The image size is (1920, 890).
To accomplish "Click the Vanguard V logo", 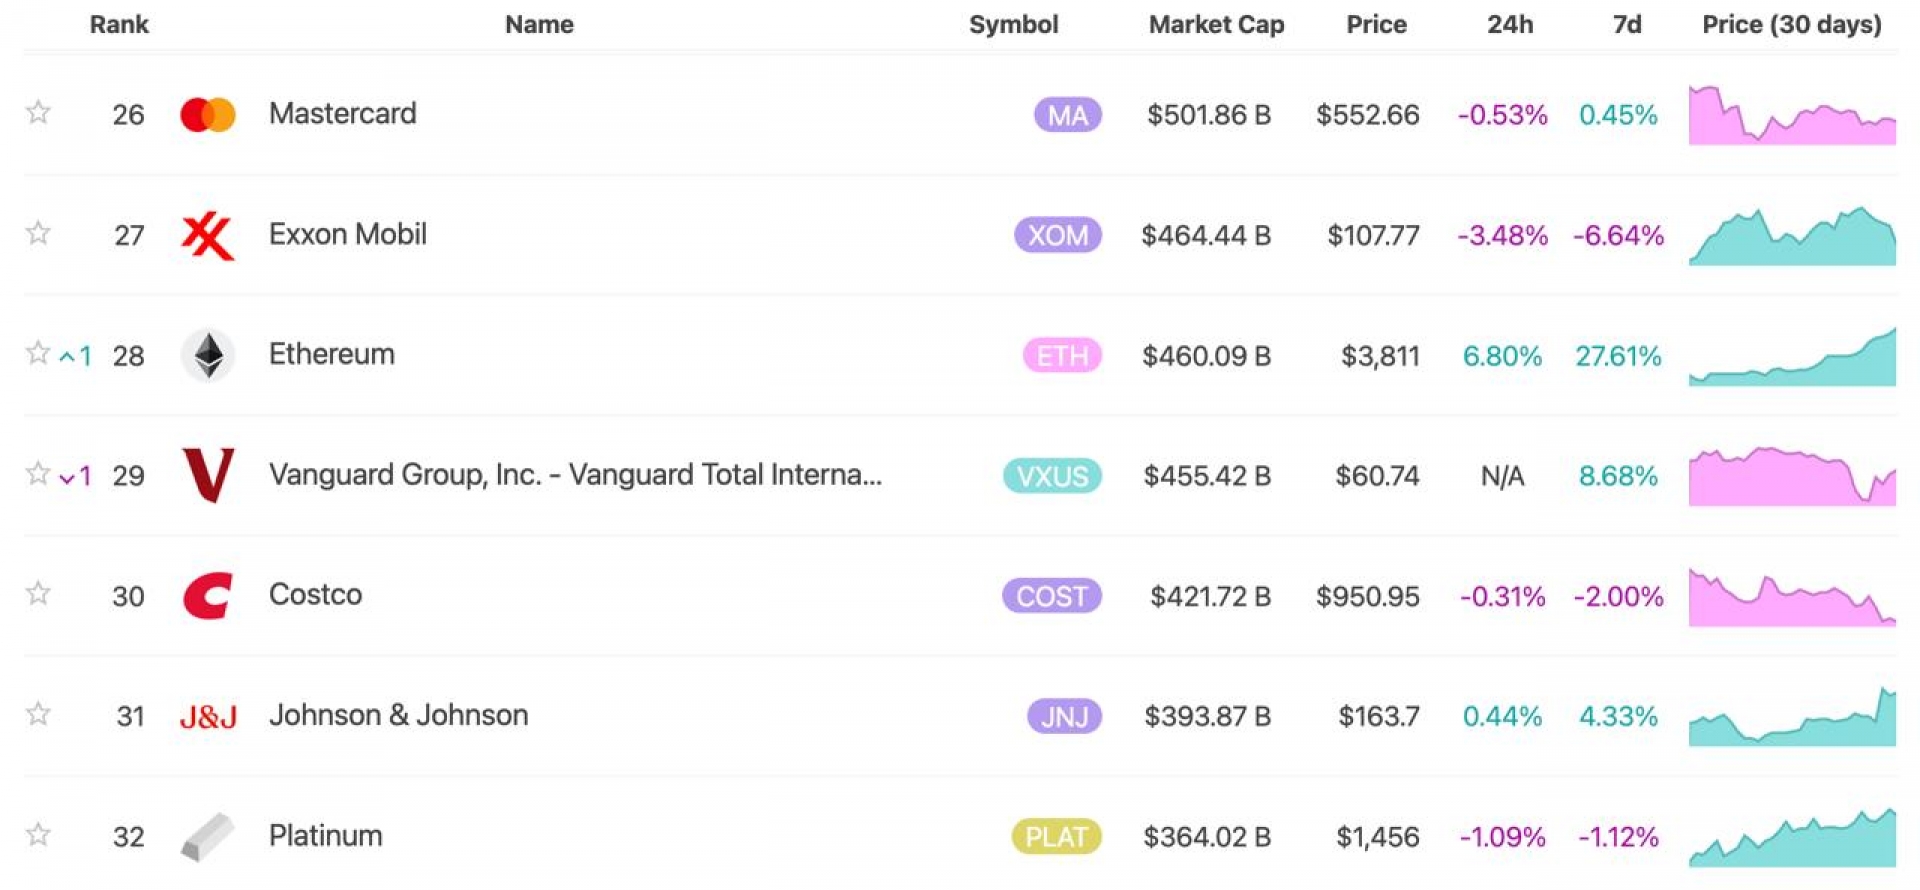I will [208, 475].
